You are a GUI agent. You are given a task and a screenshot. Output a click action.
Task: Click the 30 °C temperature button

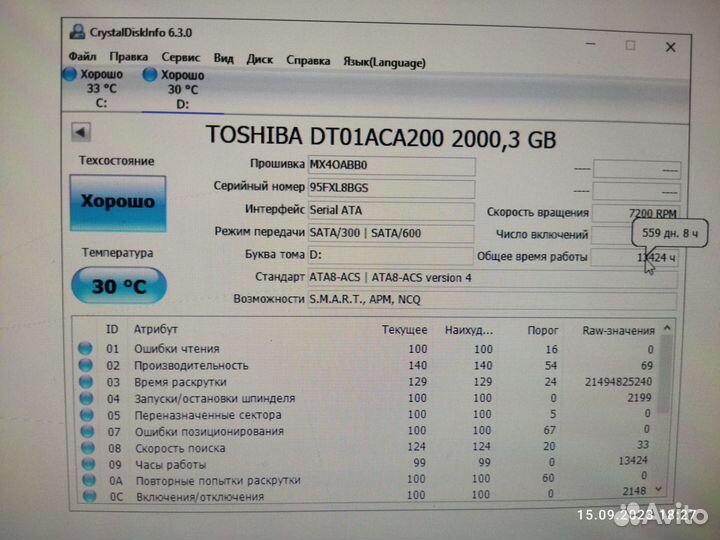click(x=119, y=286)
